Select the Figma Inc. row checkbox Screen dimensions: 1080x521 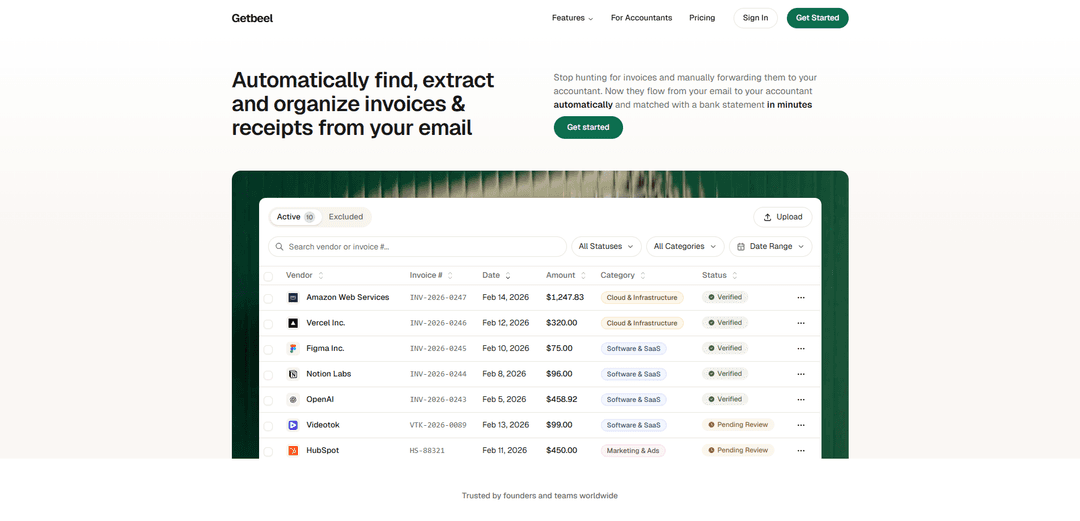tap(268, 349)
